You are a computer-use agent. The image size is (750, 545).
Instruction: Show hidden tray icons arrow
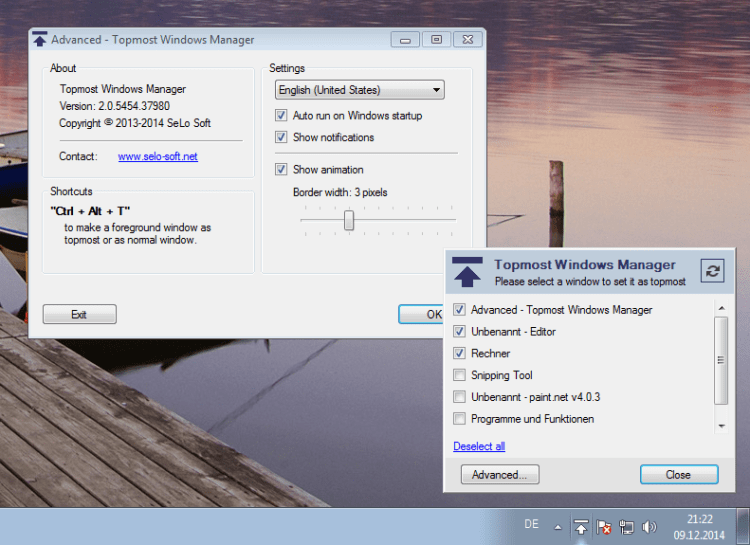tap(558, 527)
